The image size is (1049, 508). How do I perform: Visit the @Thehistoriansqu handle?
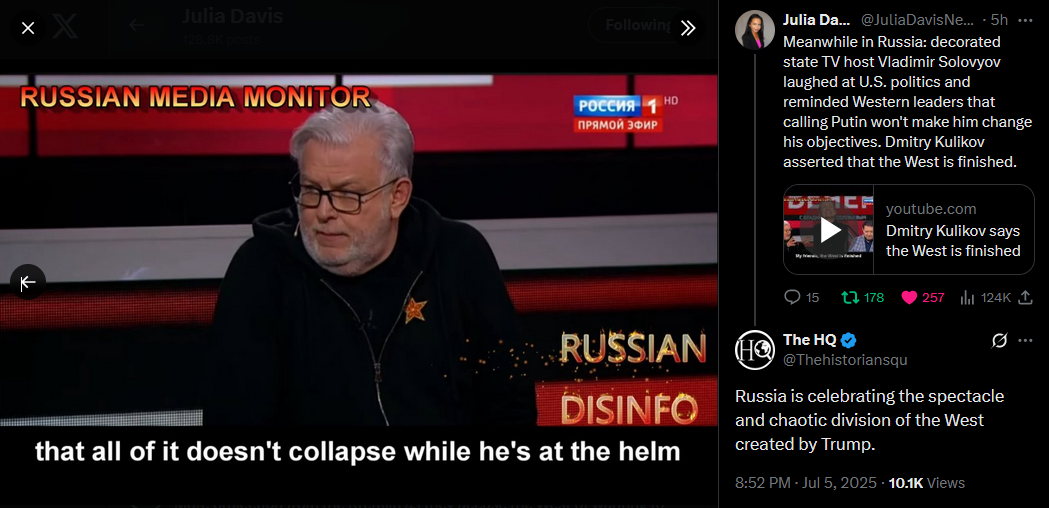tap(845, 360)
